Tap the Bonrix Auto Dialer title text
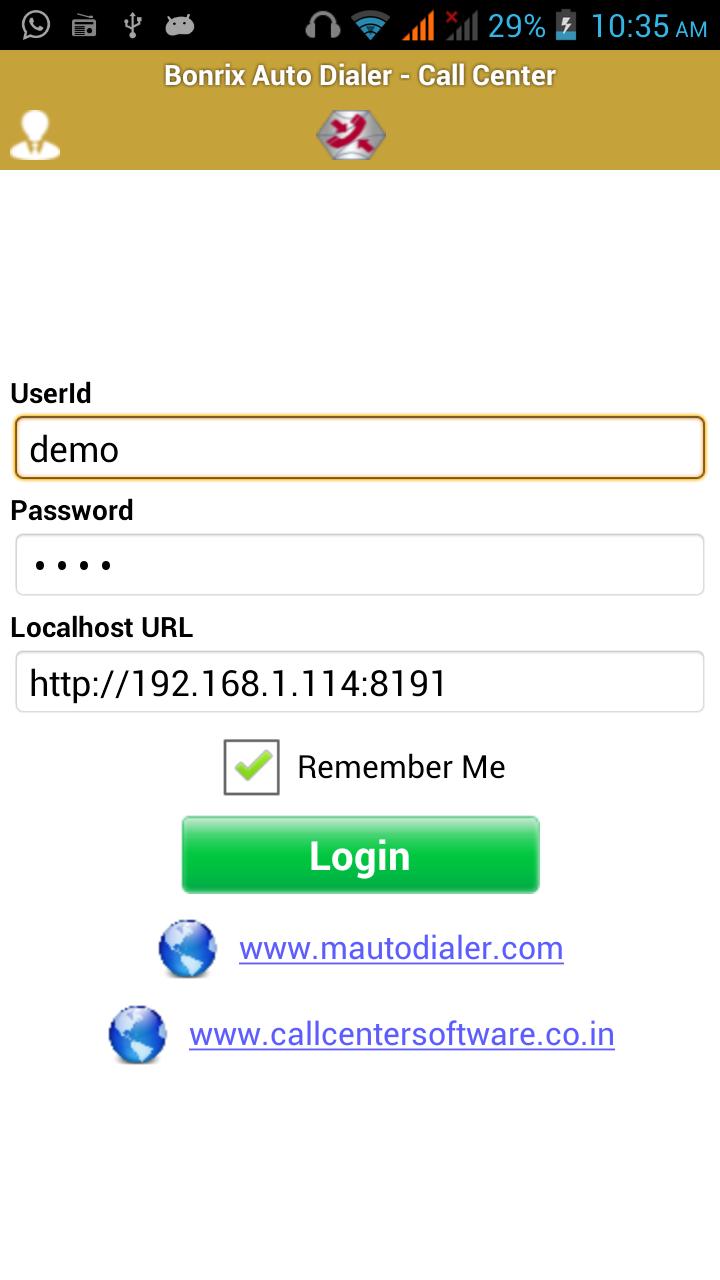The image size is (720, 1280). click(360, 75)
